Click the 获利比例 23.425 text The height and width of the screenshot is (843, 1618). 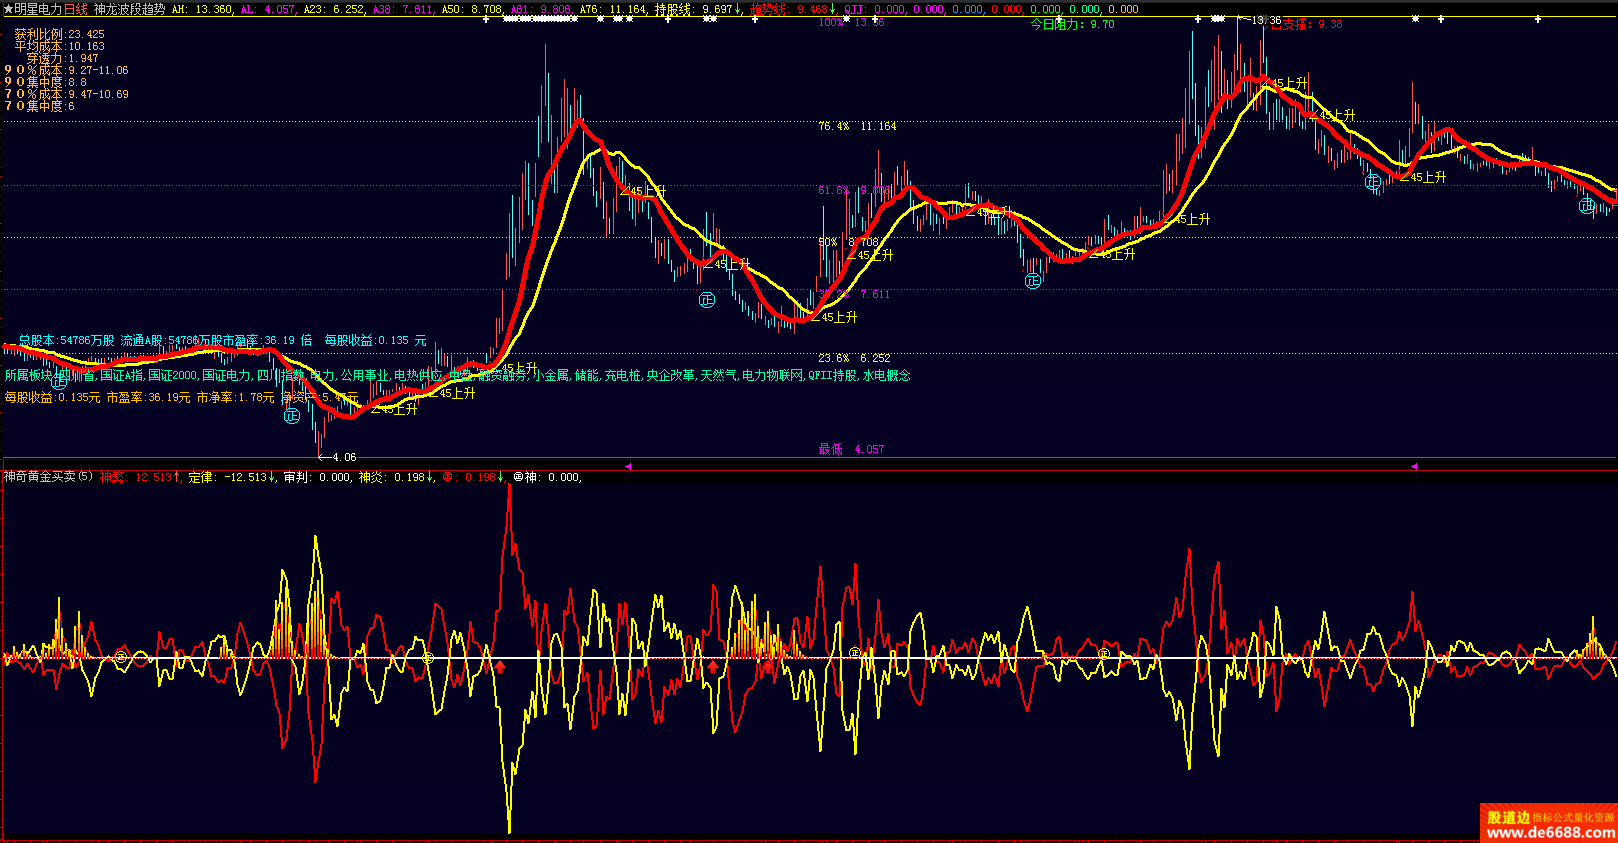[x=59, y=34]
